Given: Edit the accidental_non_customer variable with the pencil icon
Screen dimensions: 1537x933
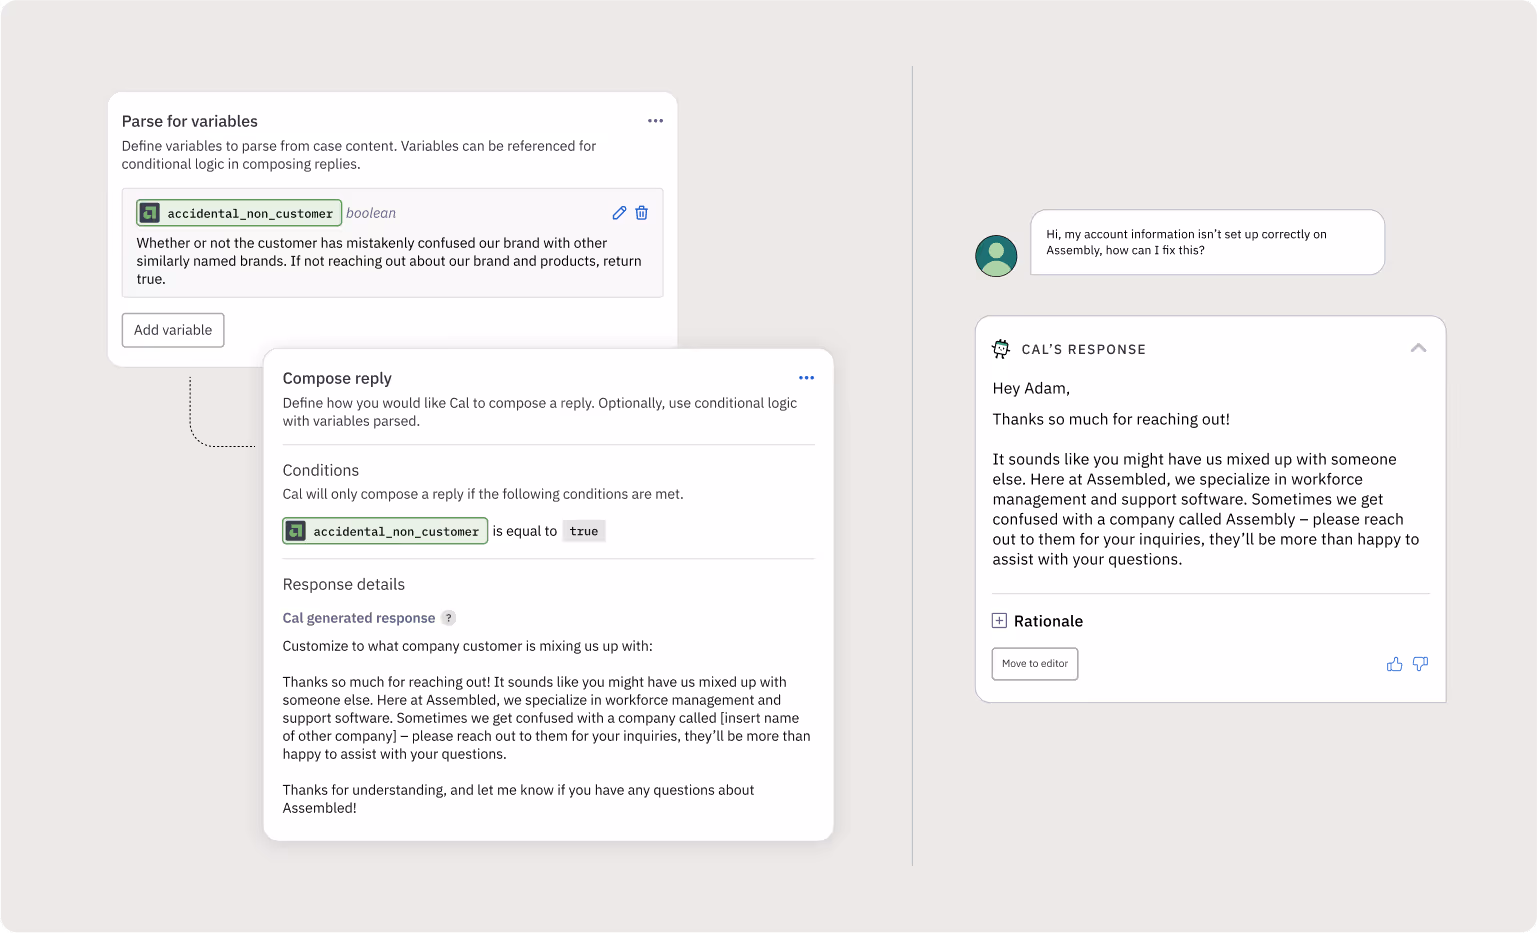Looking at the screenshot, I should coord(619,213).
